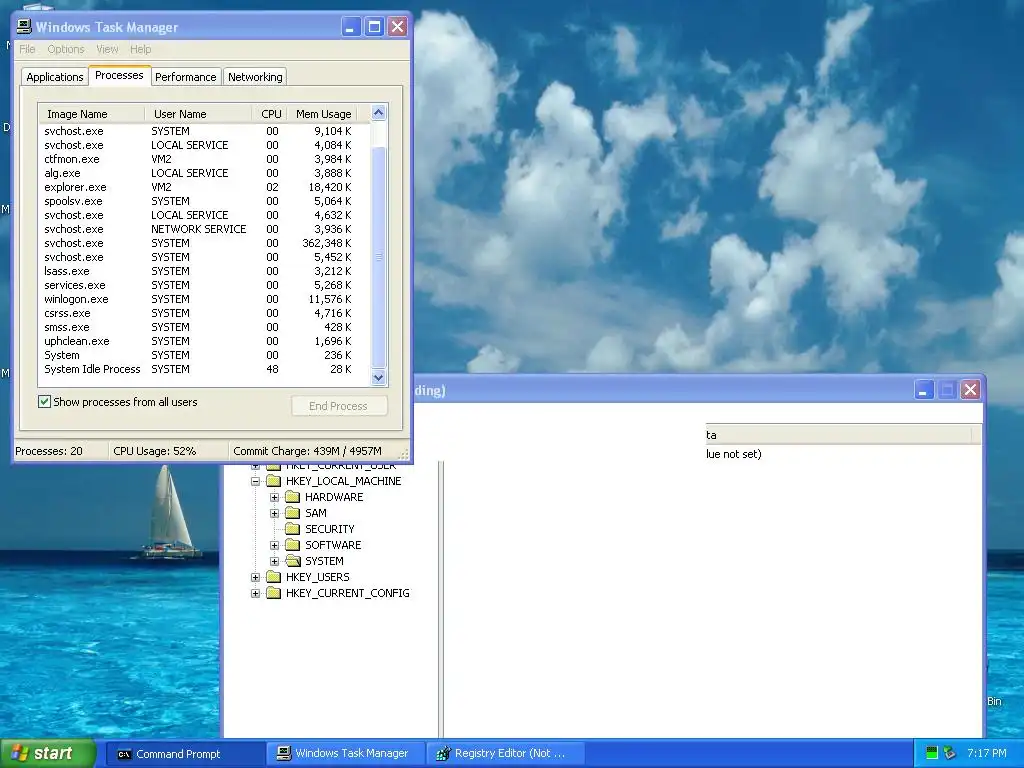Switch to the Performance tab
Screen dimensions: 1024x768
185,77
